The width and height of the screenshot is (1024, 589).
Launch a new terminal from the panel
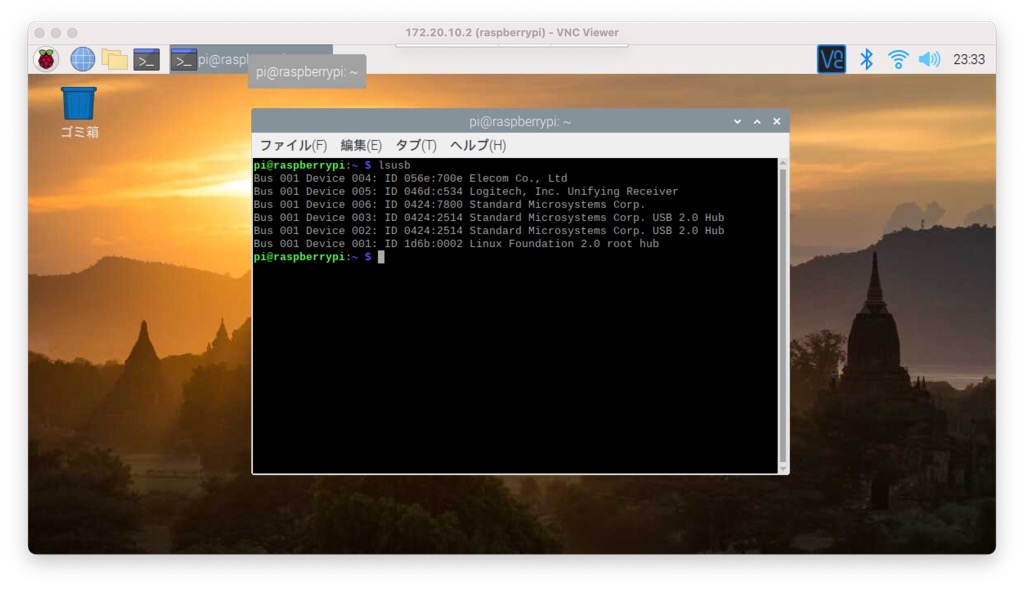[147, 59]
